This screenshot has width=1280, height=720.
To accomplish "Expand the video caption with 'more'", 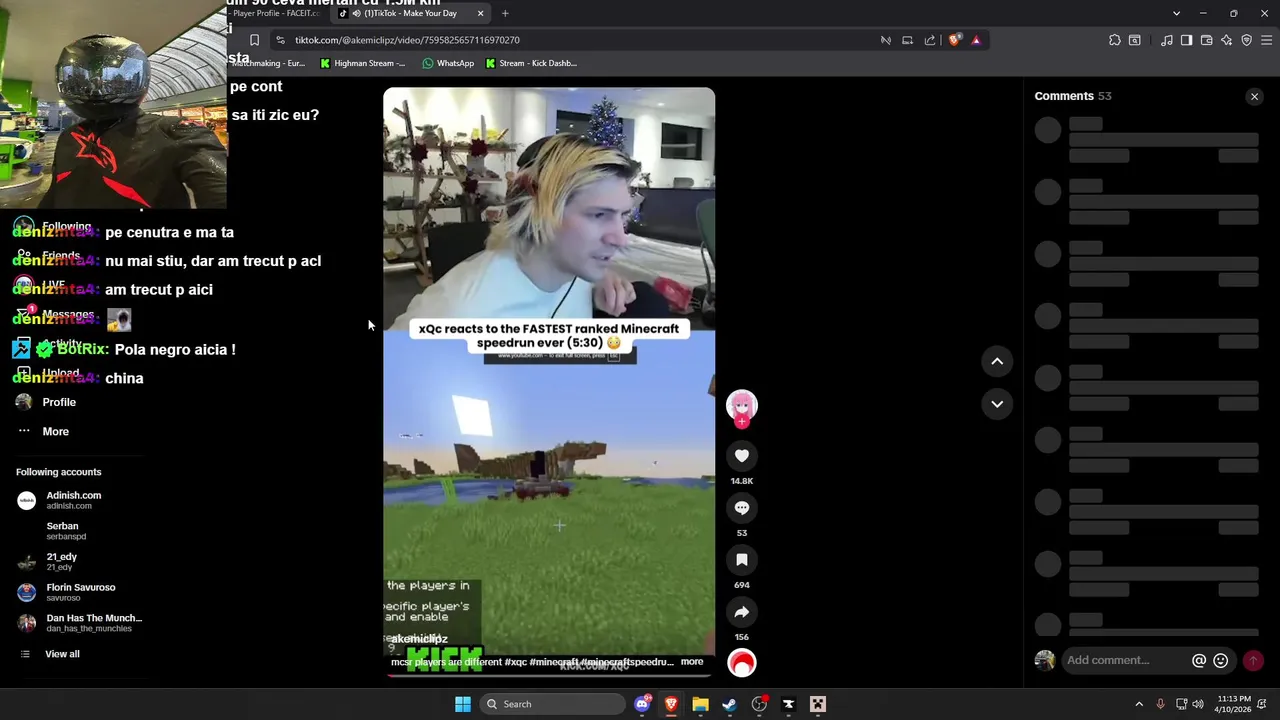I will 692,662.
